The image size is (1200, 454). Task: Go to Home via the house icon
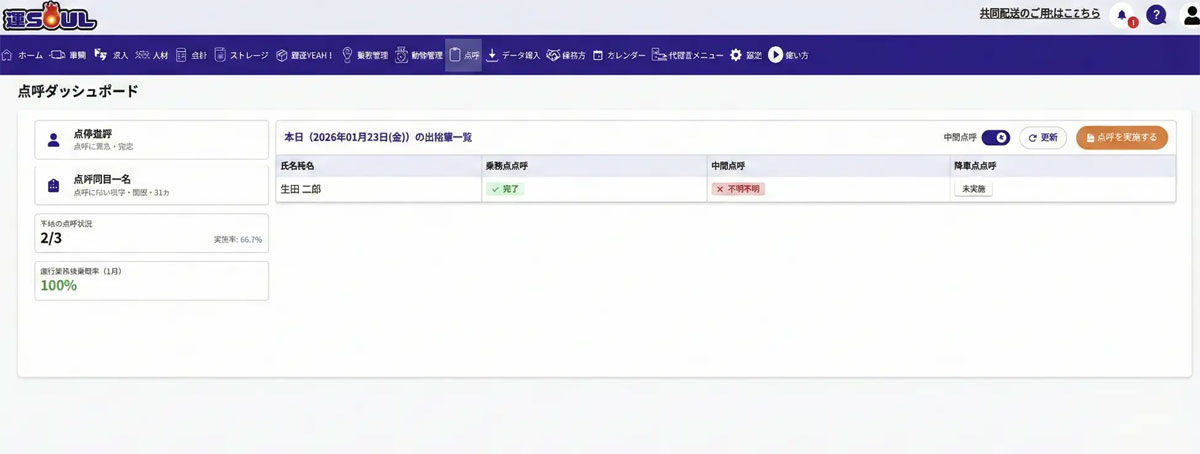[22, 55]
